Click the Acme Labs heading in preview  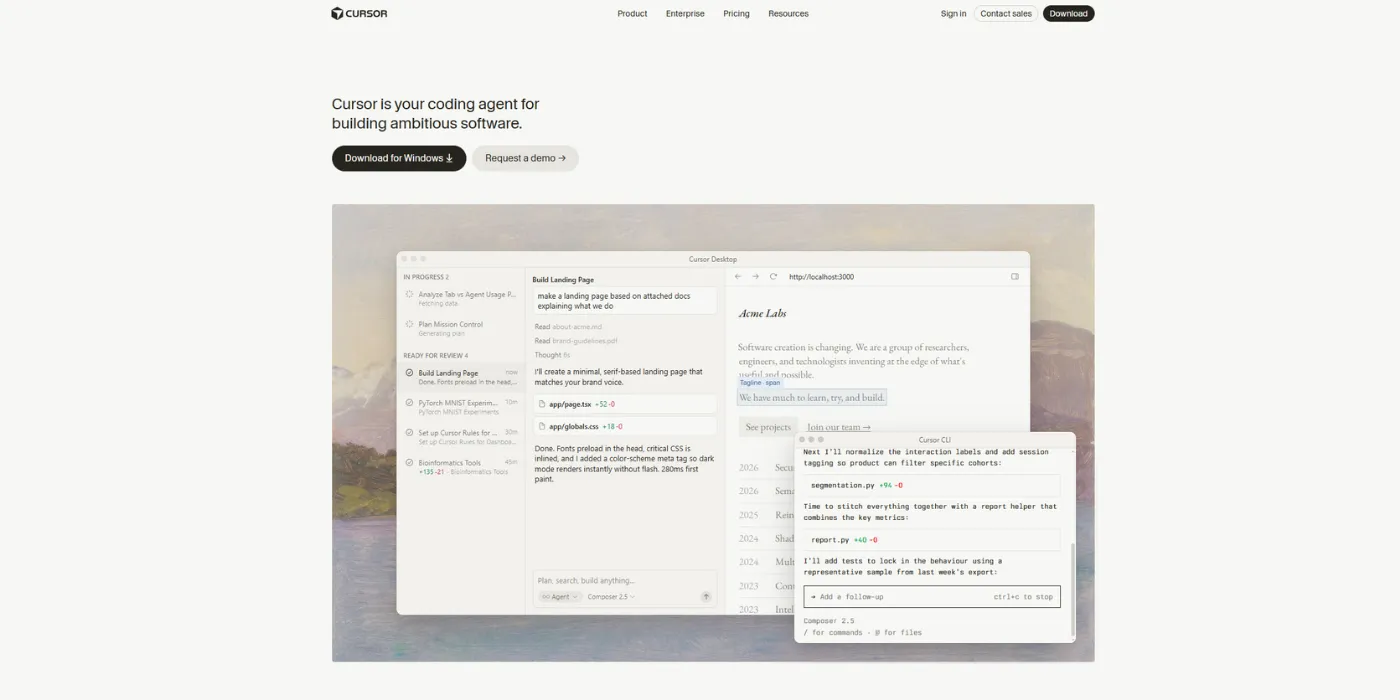[x=762, y=313]
